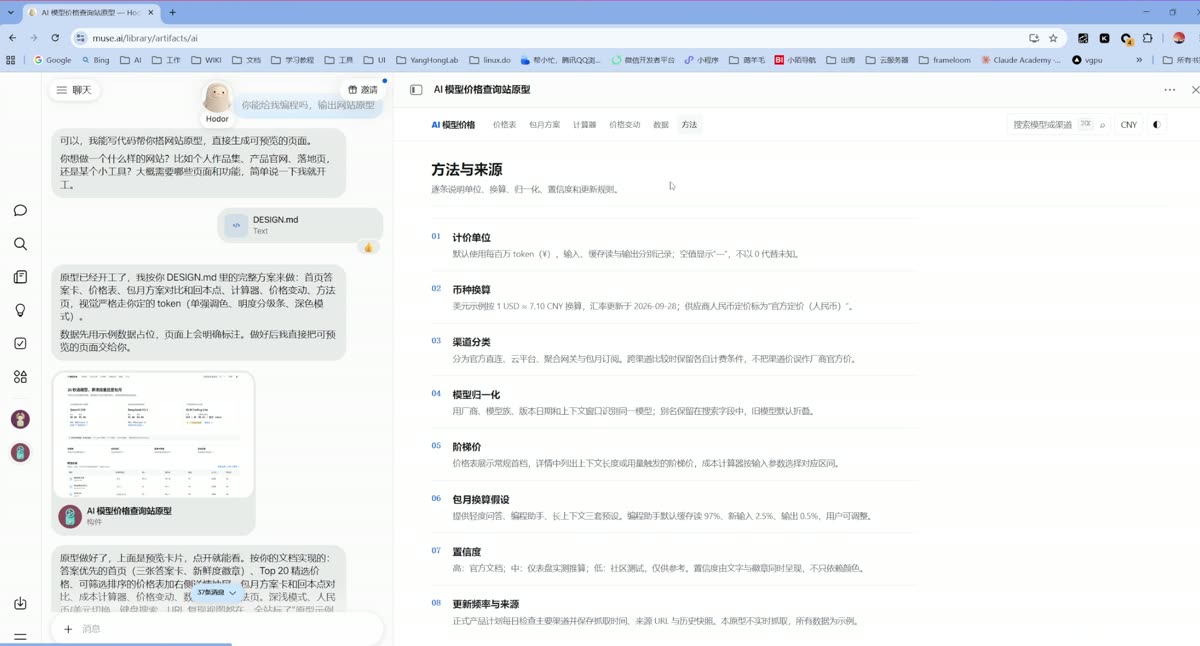Open the Chrome profile avatar

coord(1179,38)
